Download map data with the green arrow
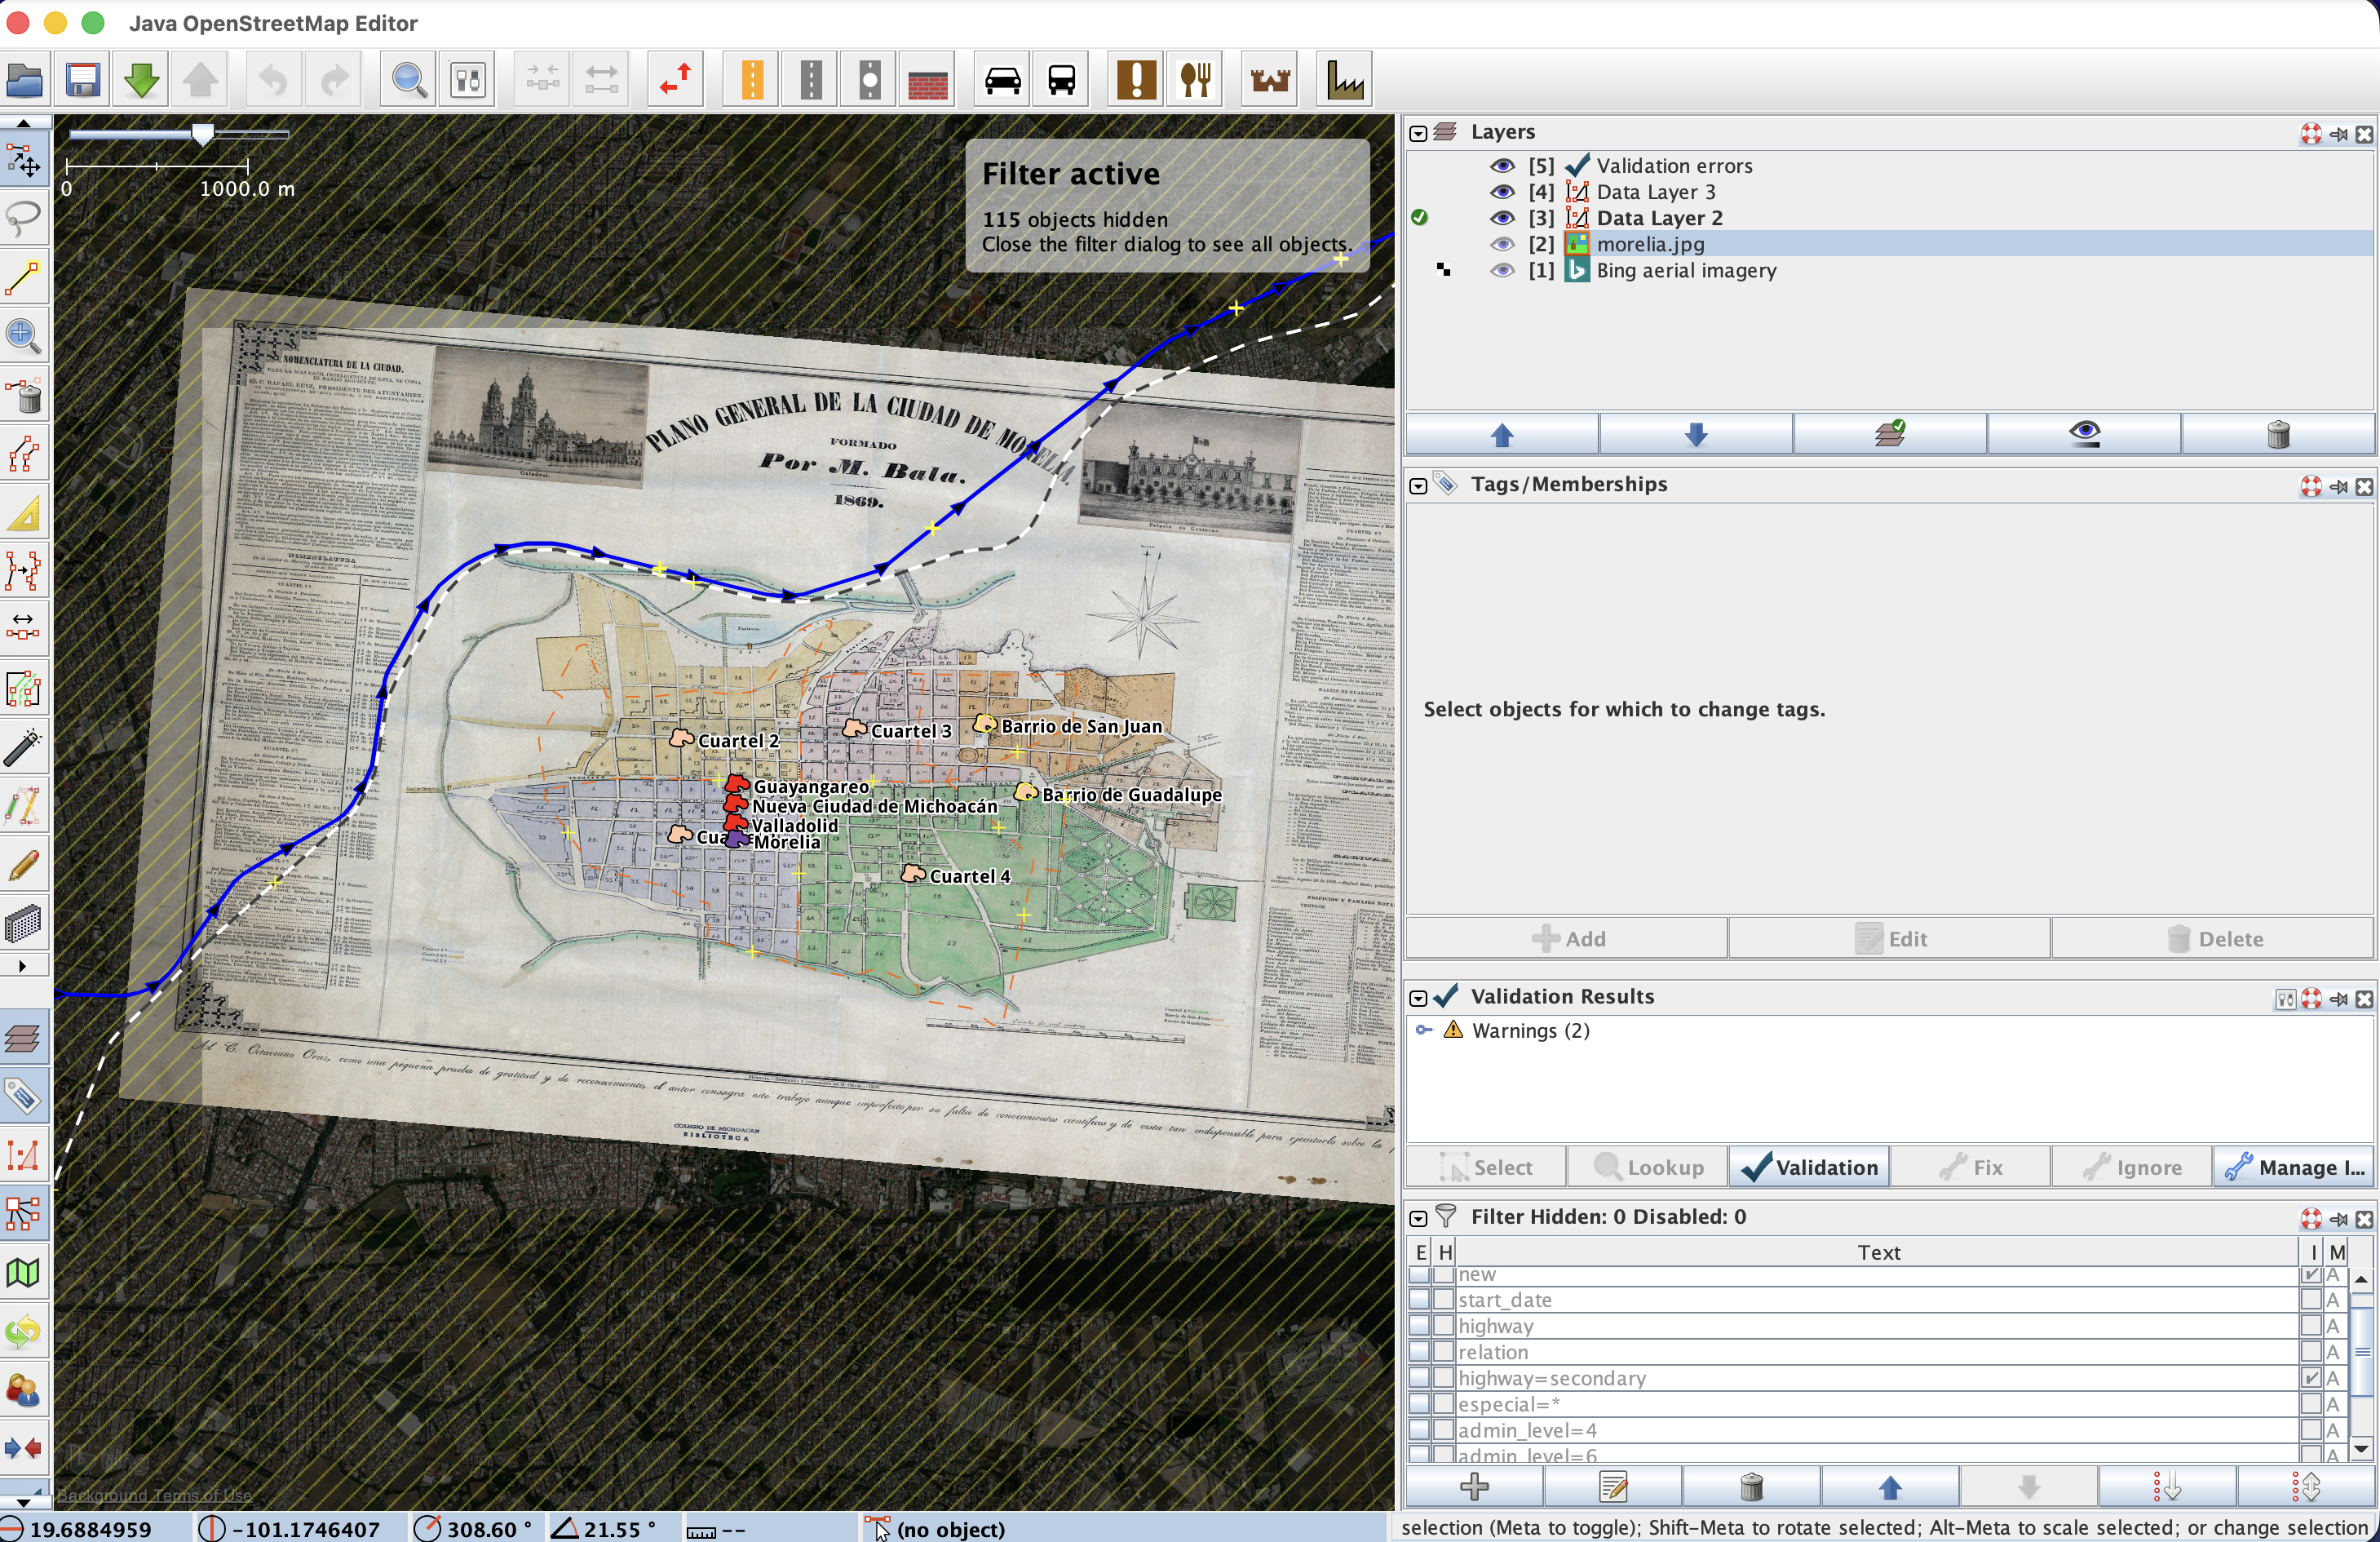Screen dimensions: 2380x1542 (141, 79)
